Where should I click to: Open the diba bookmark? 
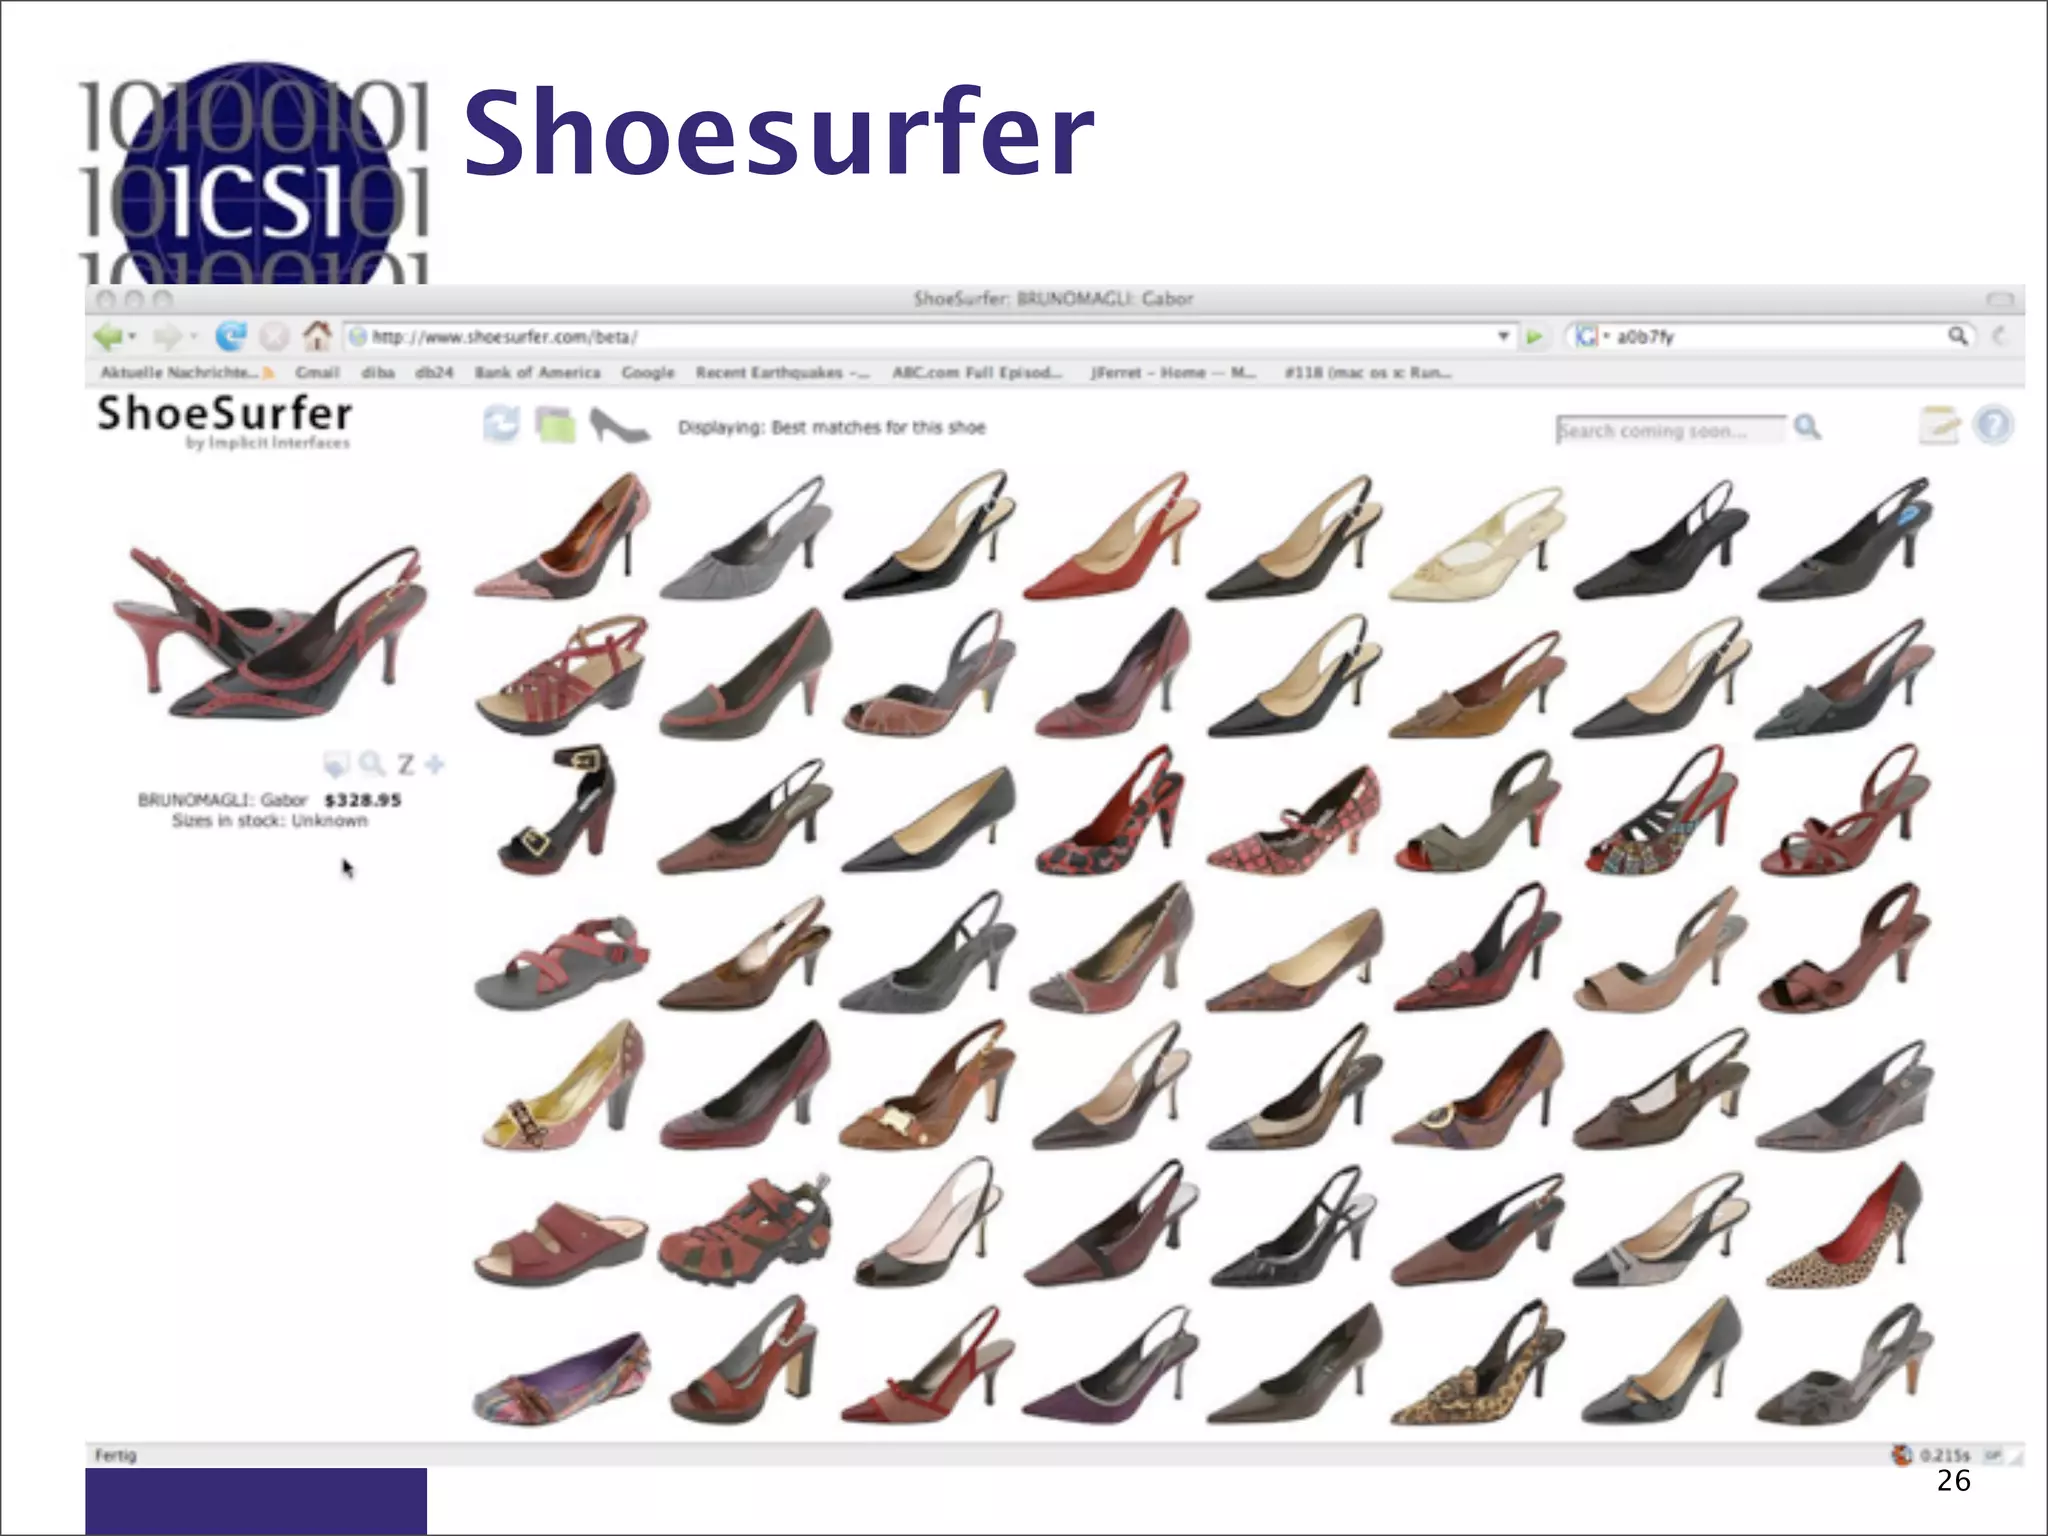click(378, 373)
